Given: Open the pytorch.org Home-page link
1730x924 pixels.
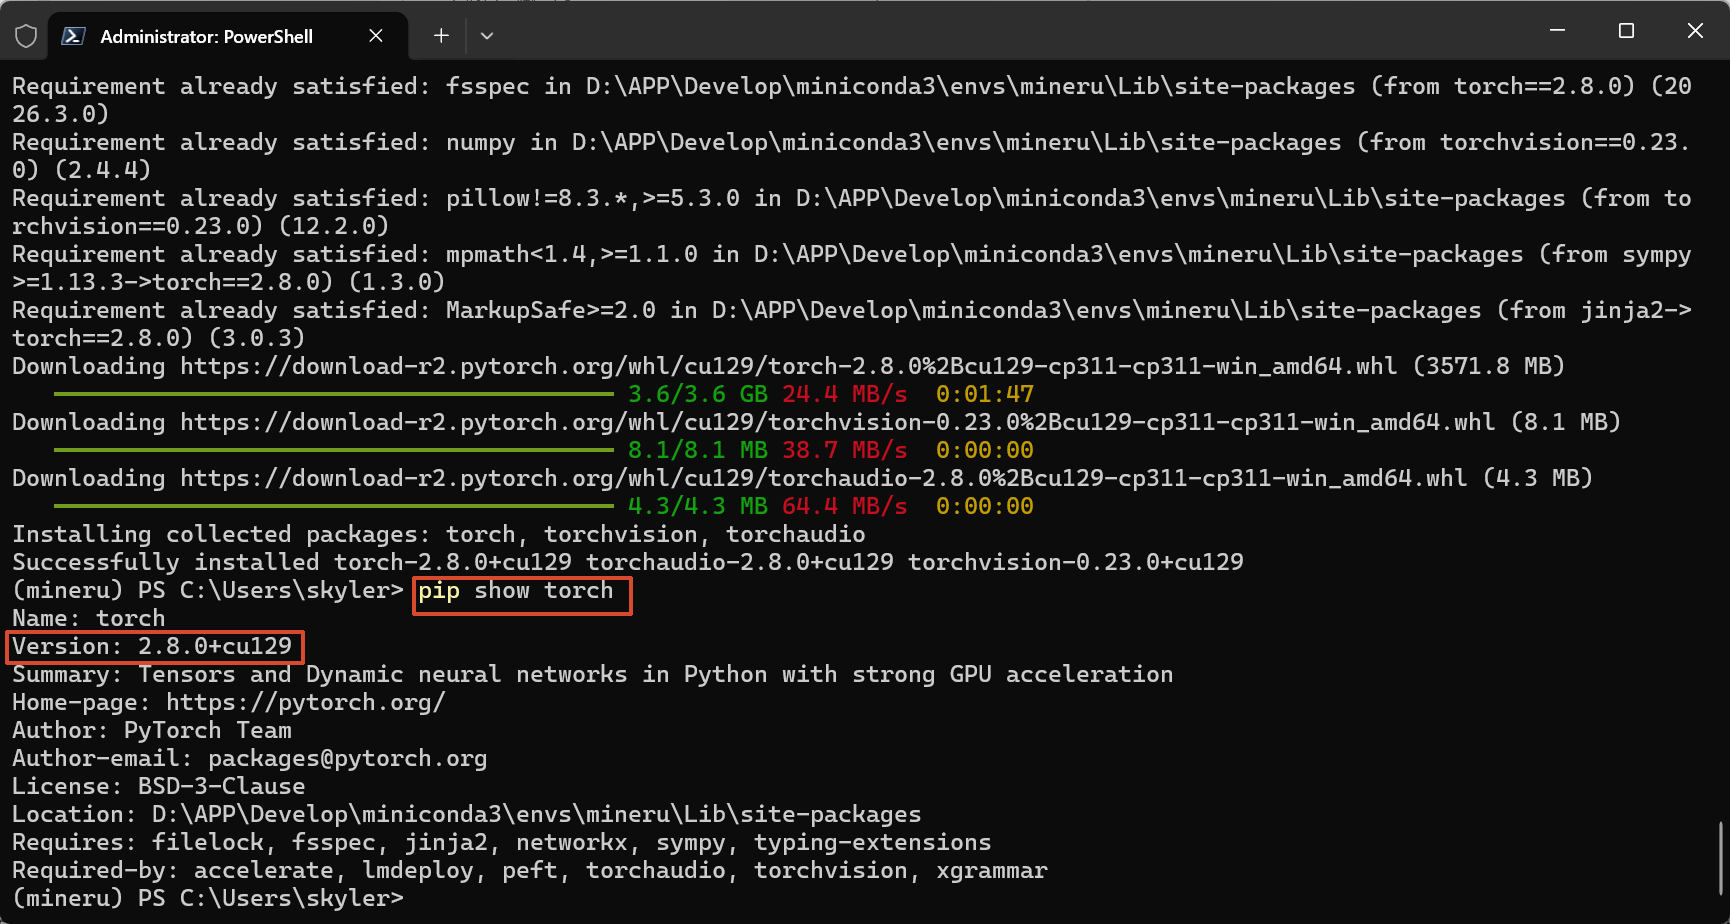Looking at the screenshot, I should click(x=305, y=703).
